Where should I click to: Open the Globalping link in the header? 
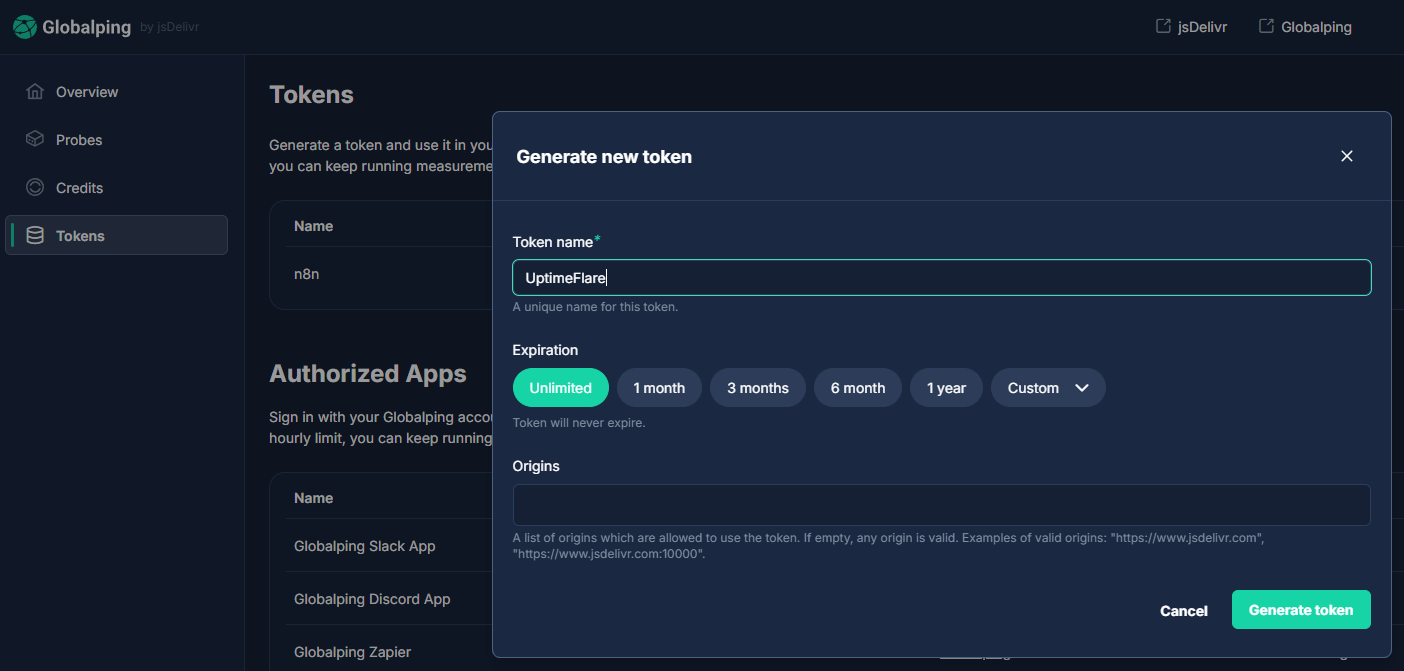(1313, 26)
